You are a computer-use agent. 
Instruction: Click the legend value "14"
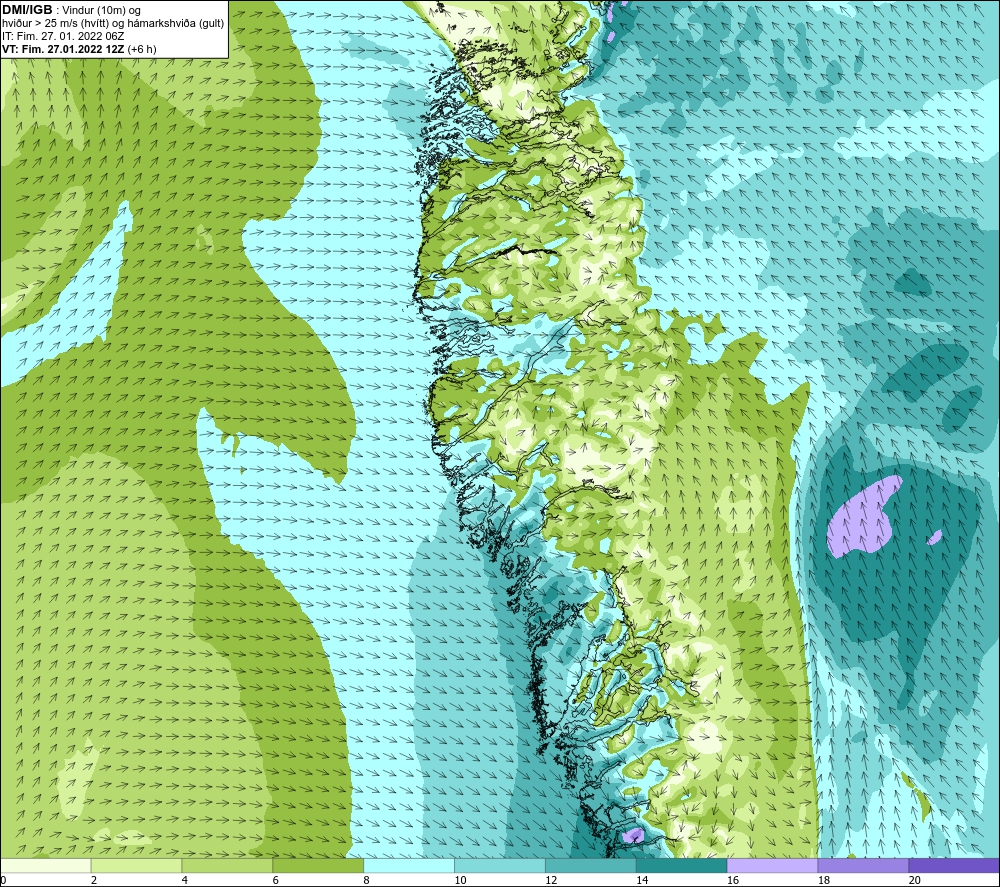[642, 880]
